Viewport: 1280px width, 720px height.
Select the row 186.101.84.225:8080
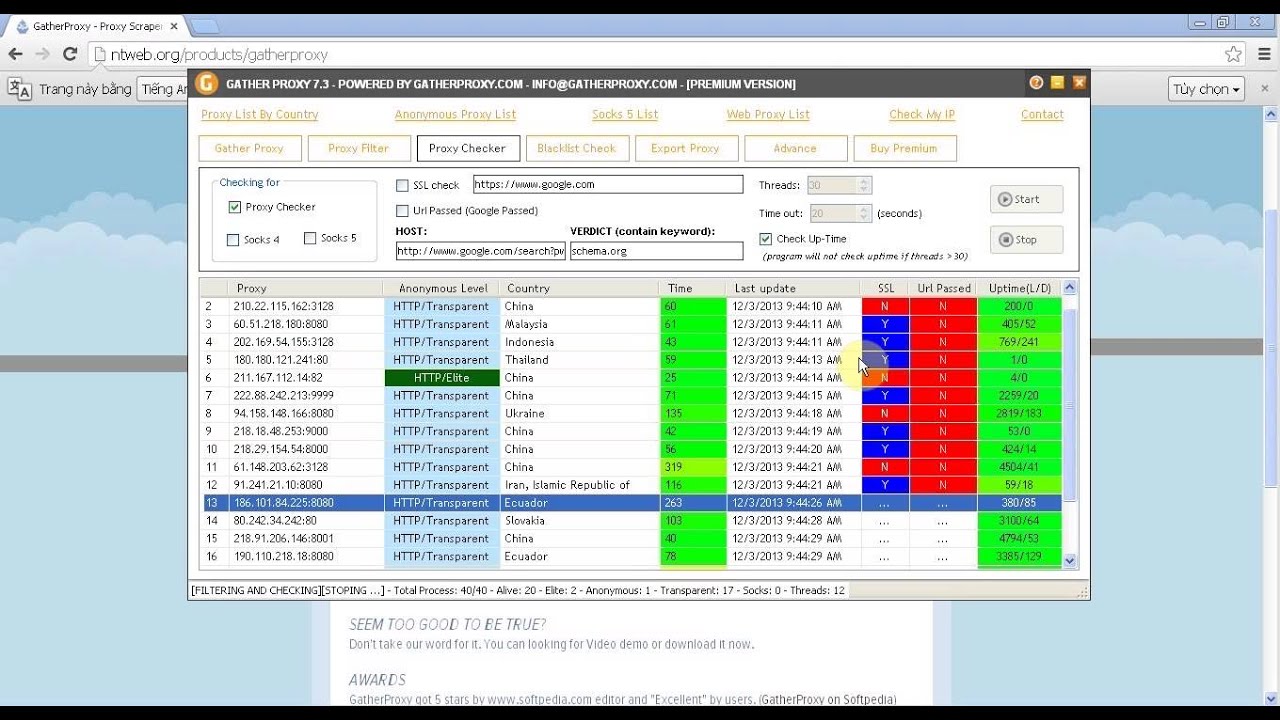(632, 503)
